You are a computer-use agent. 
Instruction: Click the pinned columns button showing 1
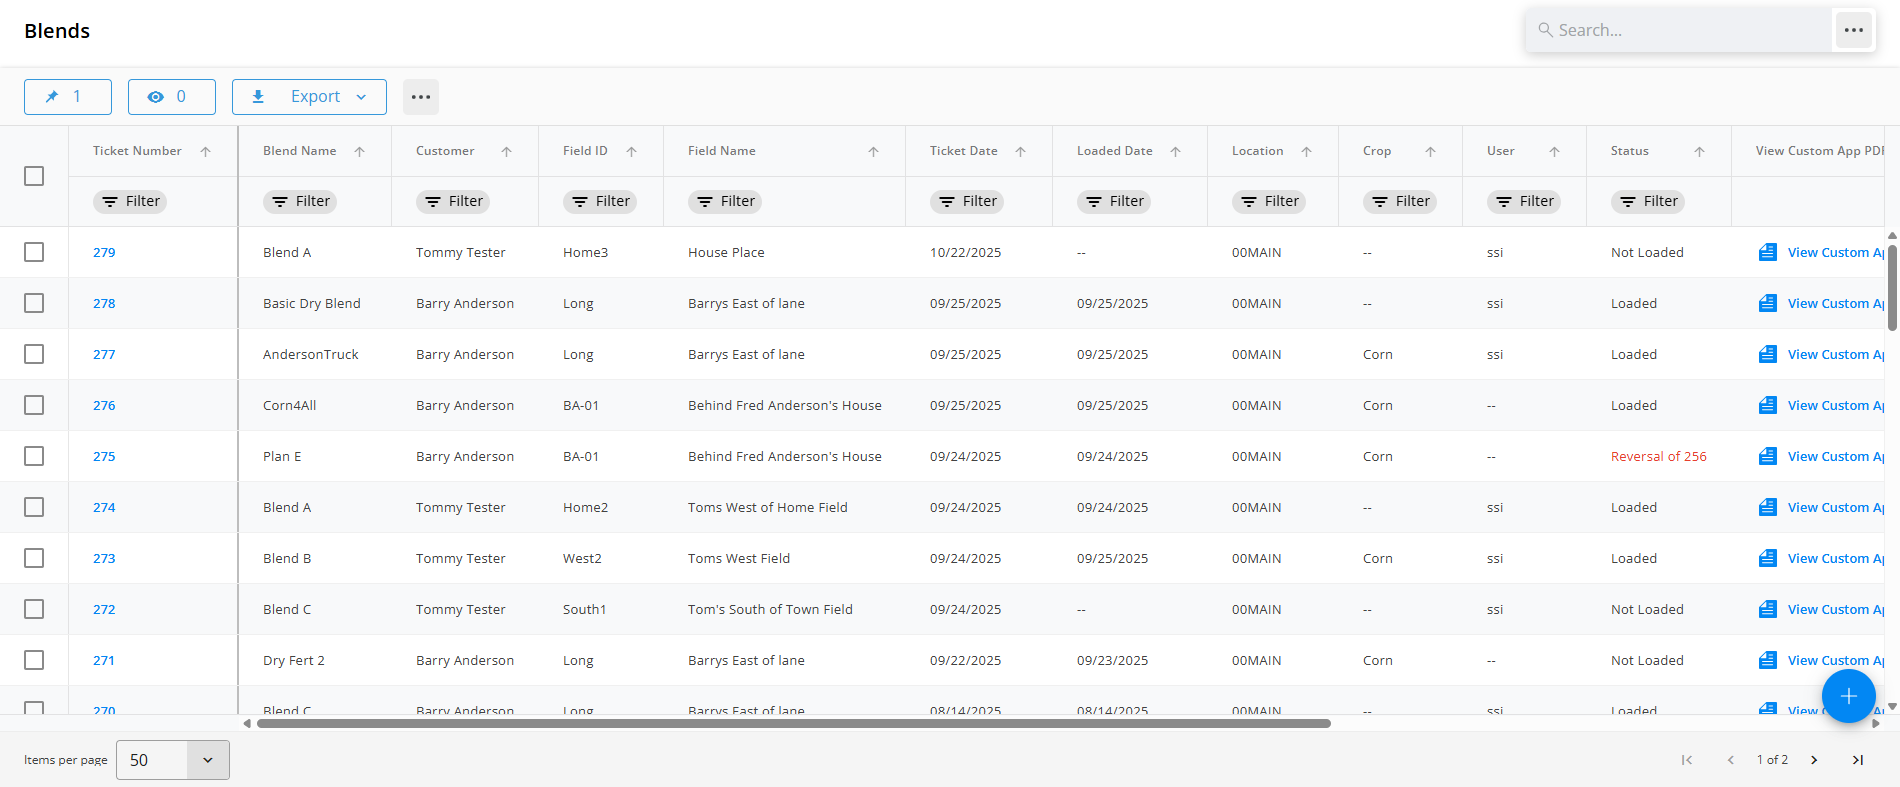[68, 97]
